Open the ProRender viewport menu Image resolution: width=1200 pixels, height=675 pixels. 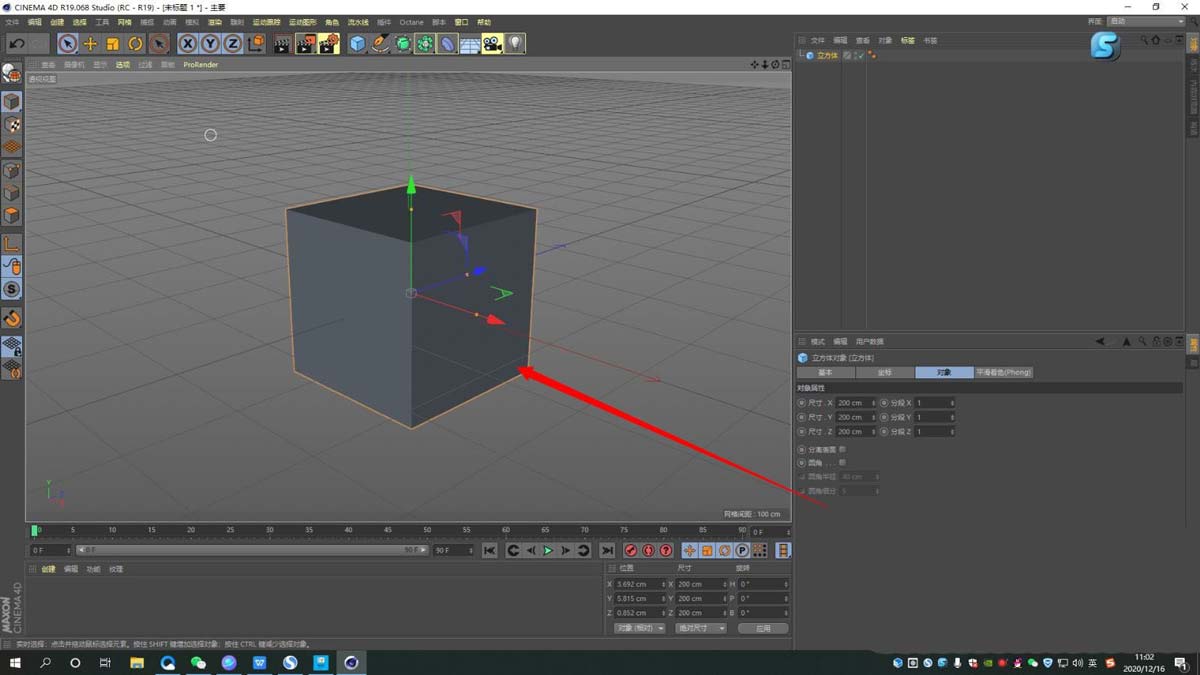tap(201, 65)
